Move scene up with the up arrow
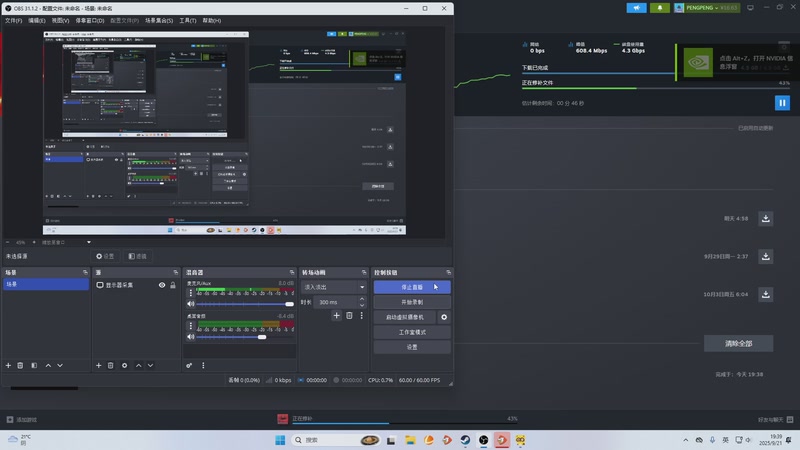This screenshot has height=450, width=800. [48, 365]
